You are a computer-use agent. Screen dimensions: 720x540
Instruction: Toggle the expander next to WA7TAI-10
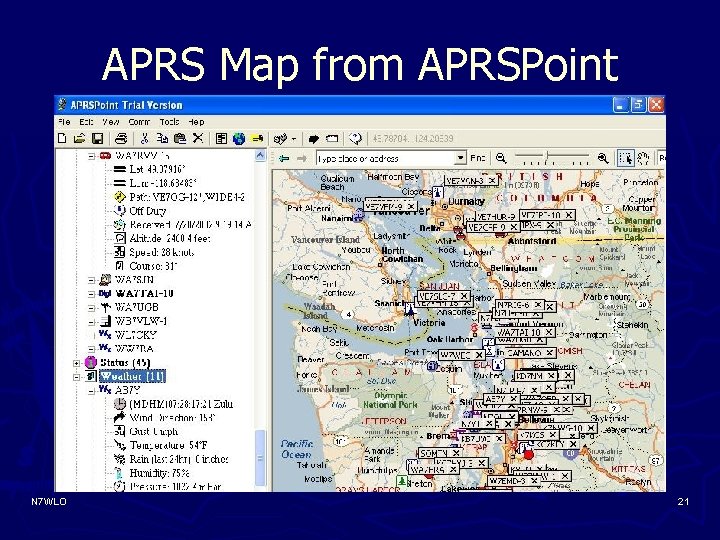[x=91, y=294]
